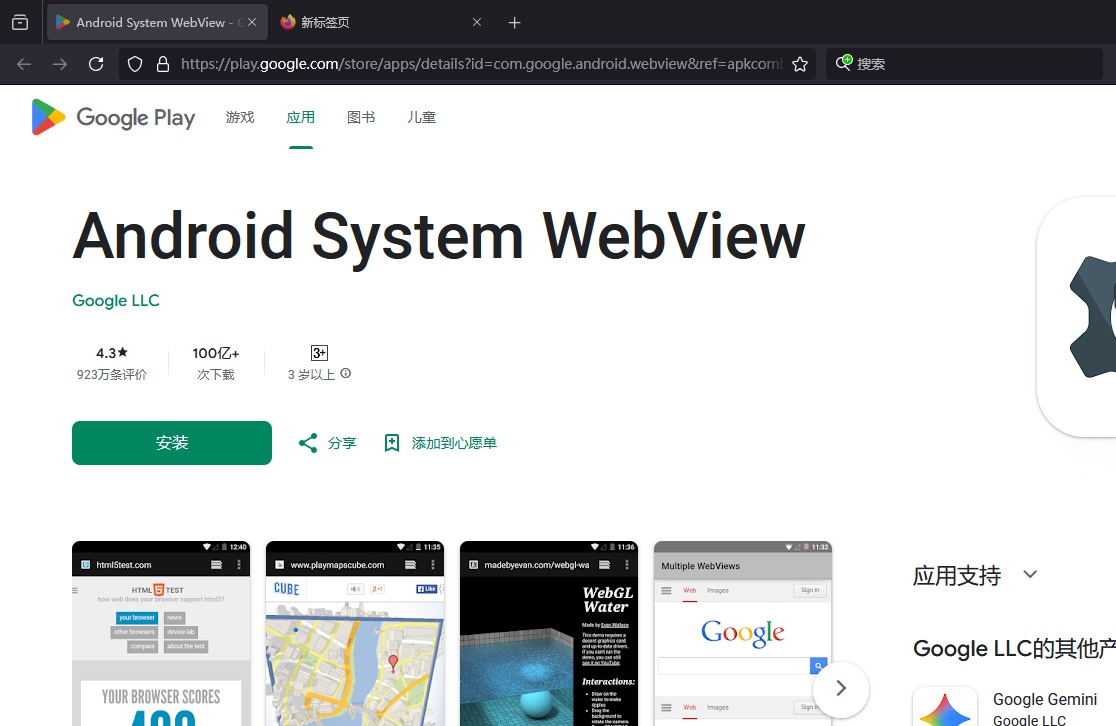Screen dimensions: 1116x726
Task: Advance screenshots with the next arrow
Action: [x=841, y=688]
